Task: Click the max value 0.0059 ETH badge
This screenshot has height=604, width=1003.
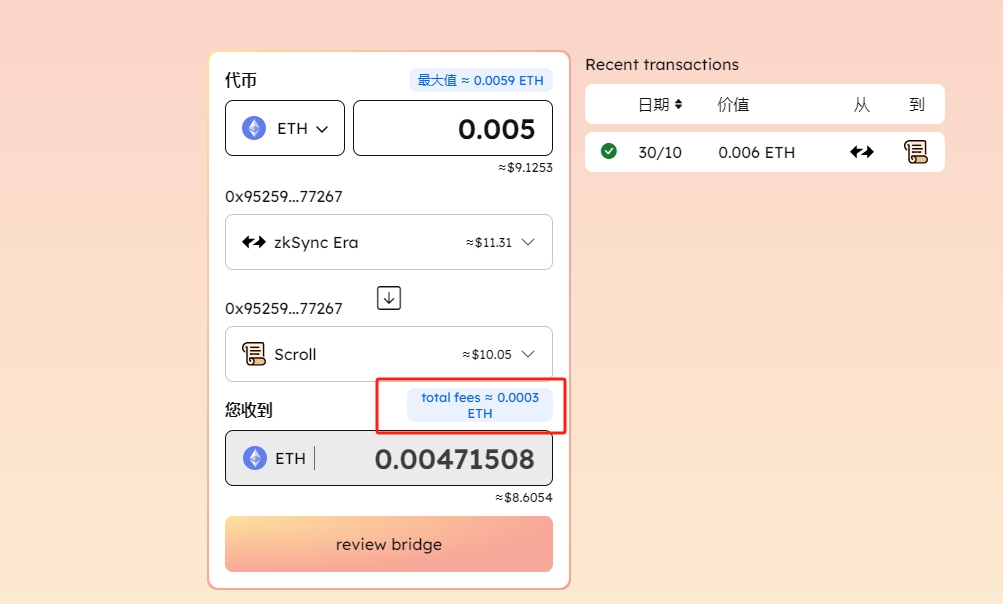Action: pyautogui.click(x=480, y=81)
